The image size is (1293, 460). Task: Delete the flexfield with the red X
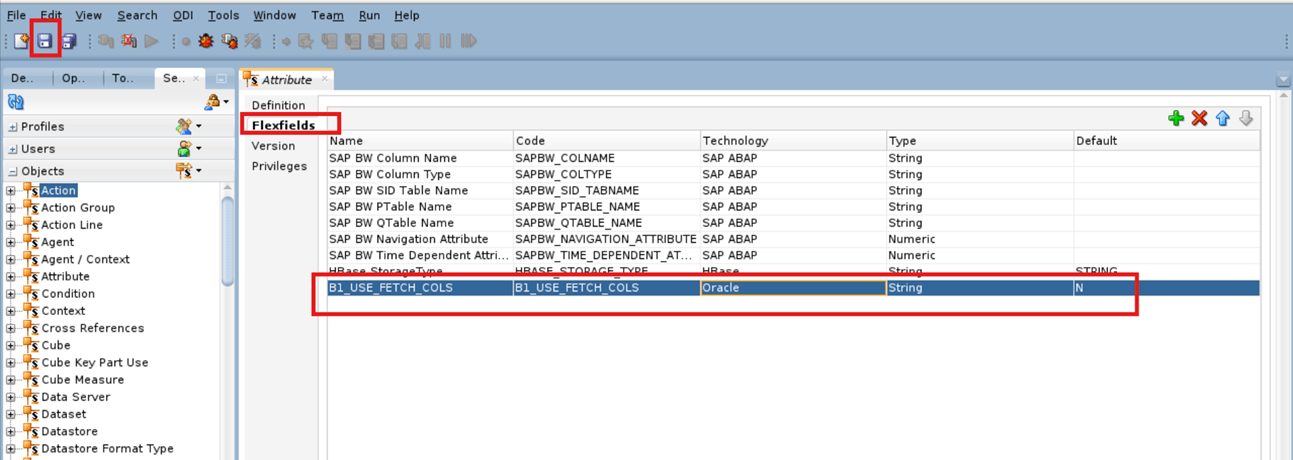tap(1199, 119)
